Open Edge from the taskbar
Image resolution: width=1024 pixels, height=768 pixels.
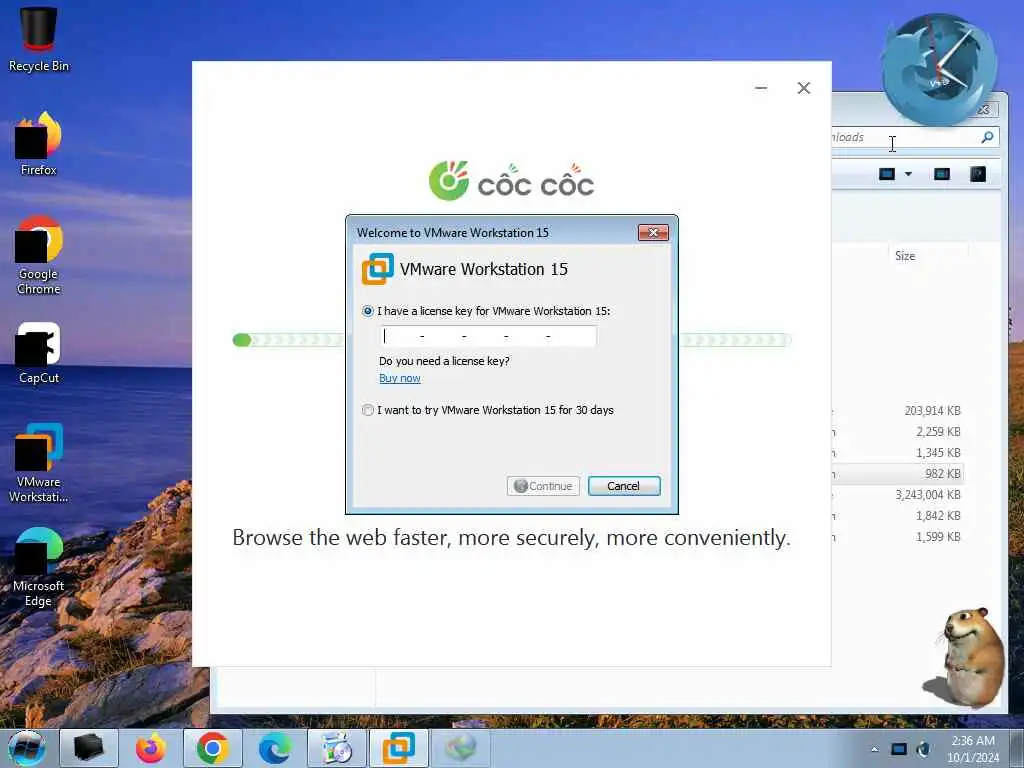click(274, 748)
